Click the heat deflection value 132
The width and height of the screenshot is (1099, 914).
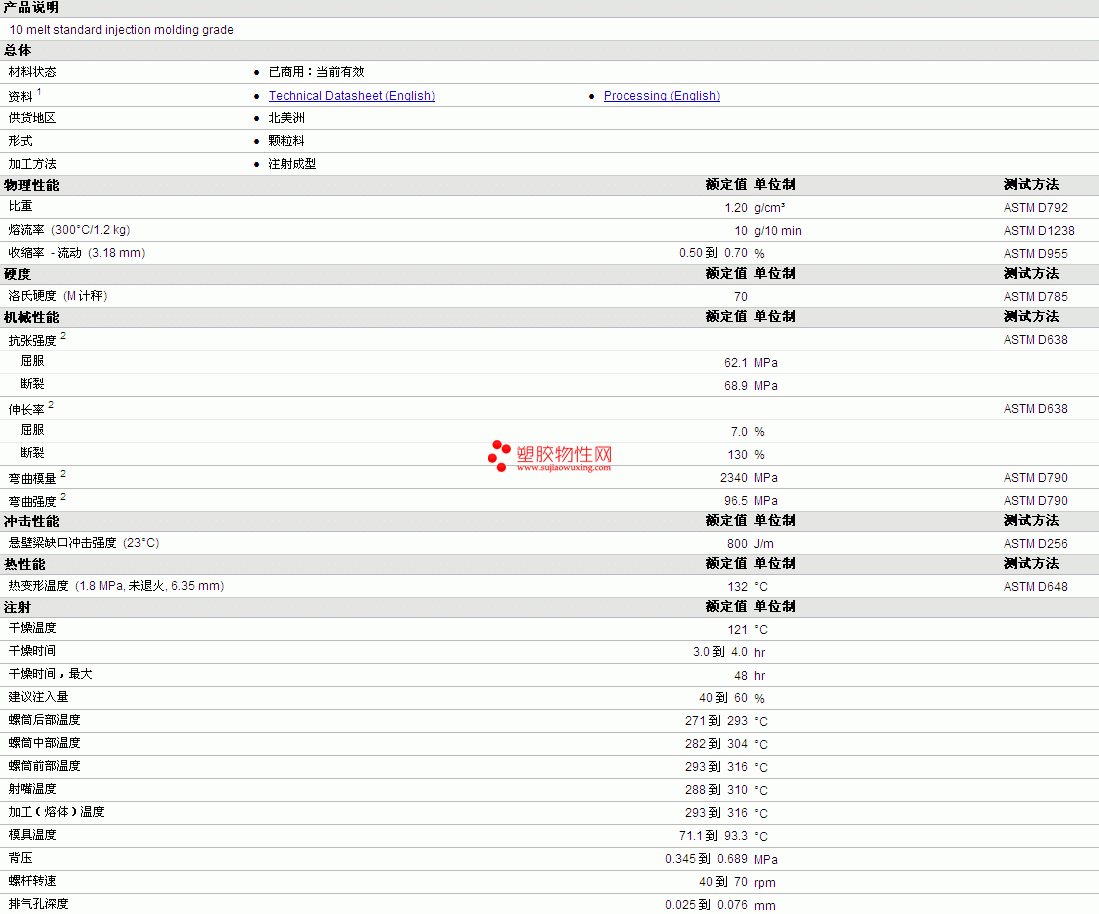(737, 587)
